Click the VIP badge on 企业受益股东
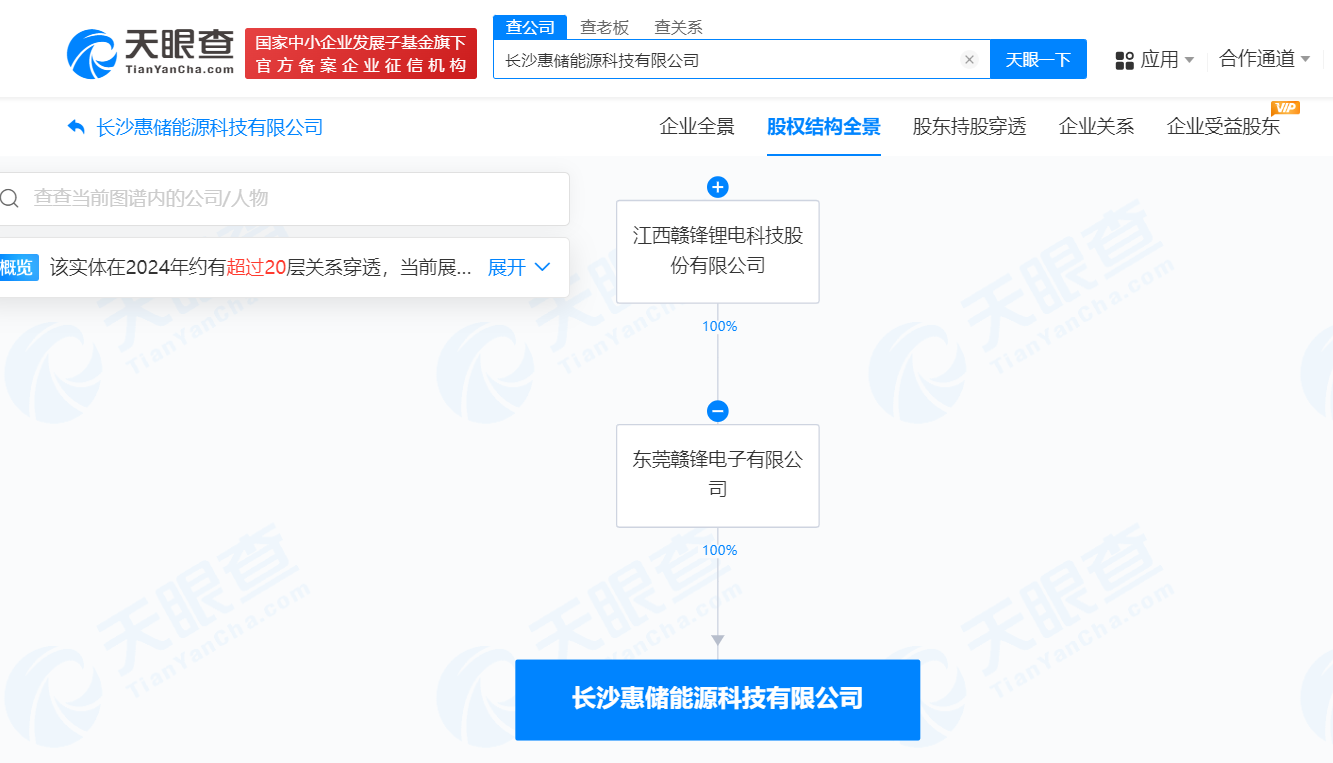 pos(1286,107)
